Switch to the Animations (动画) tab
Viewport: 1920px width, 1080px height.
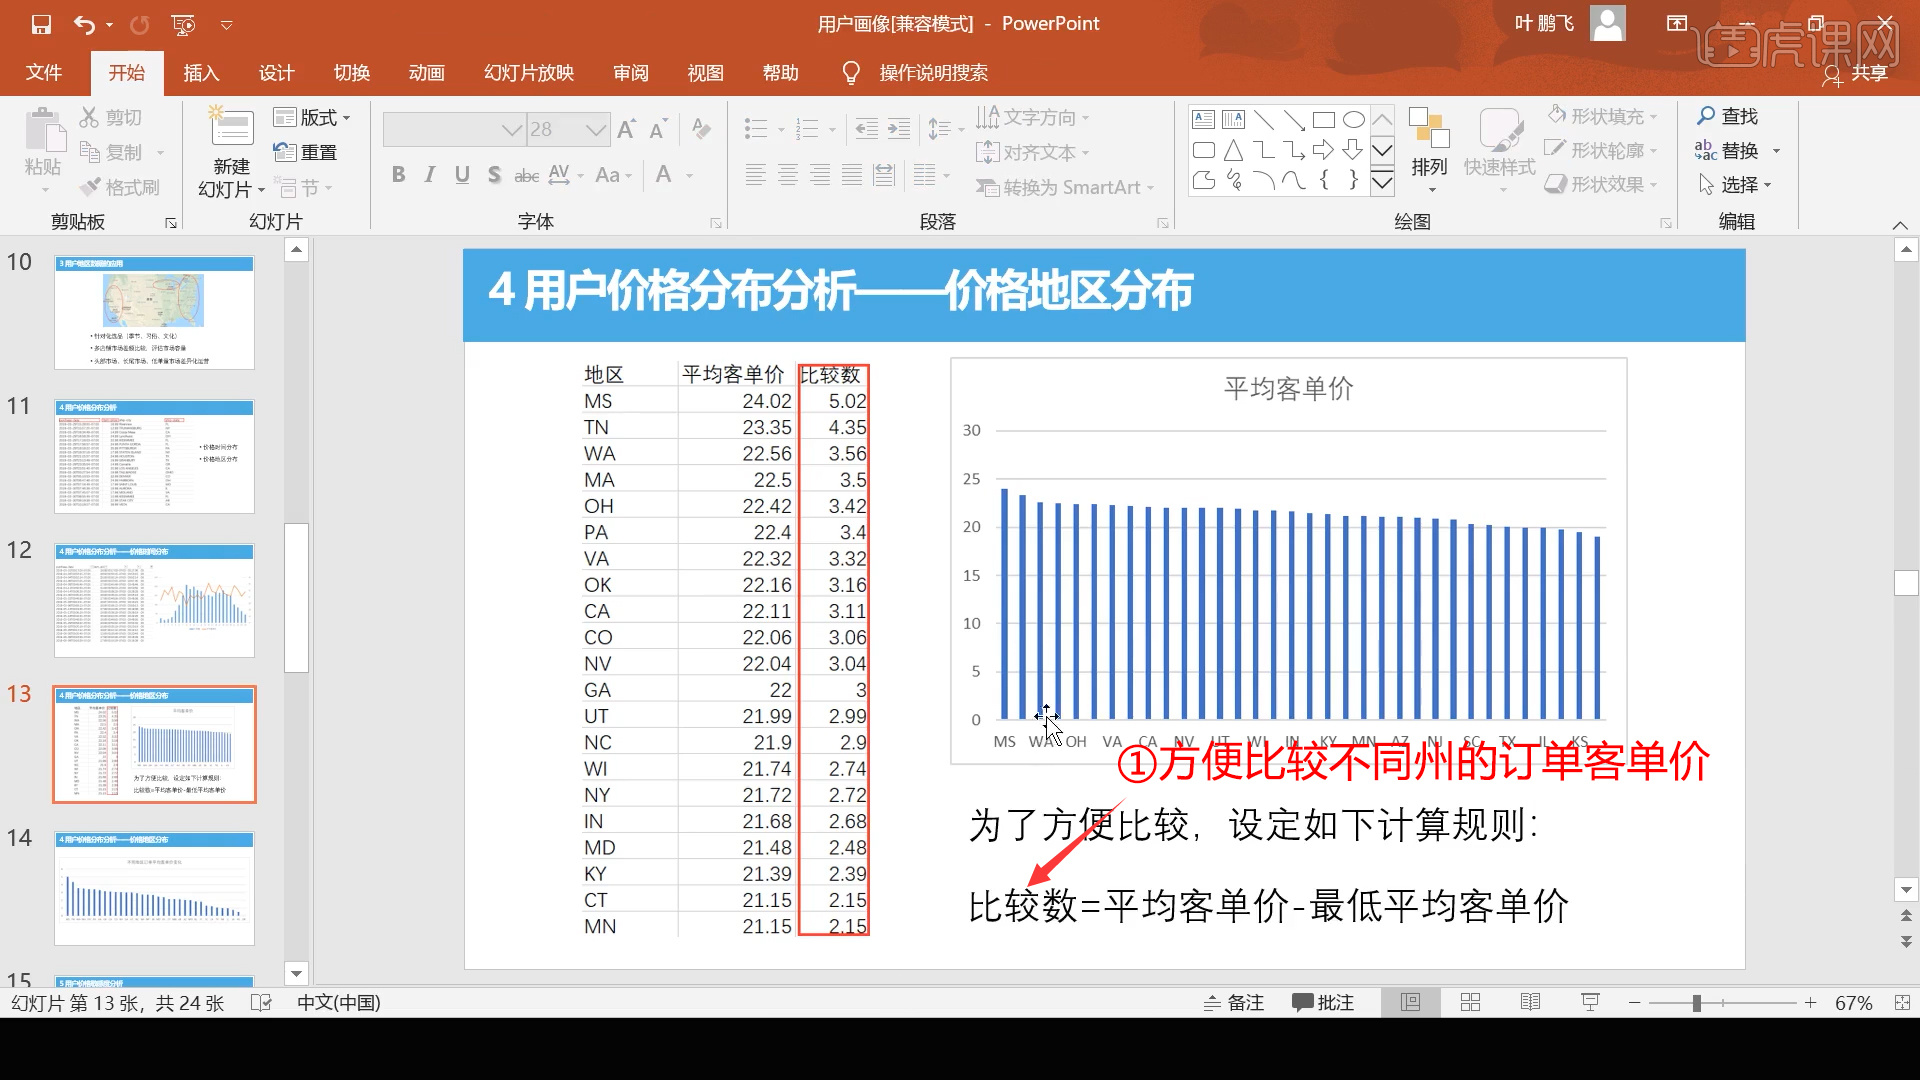[x=426, y=73]
